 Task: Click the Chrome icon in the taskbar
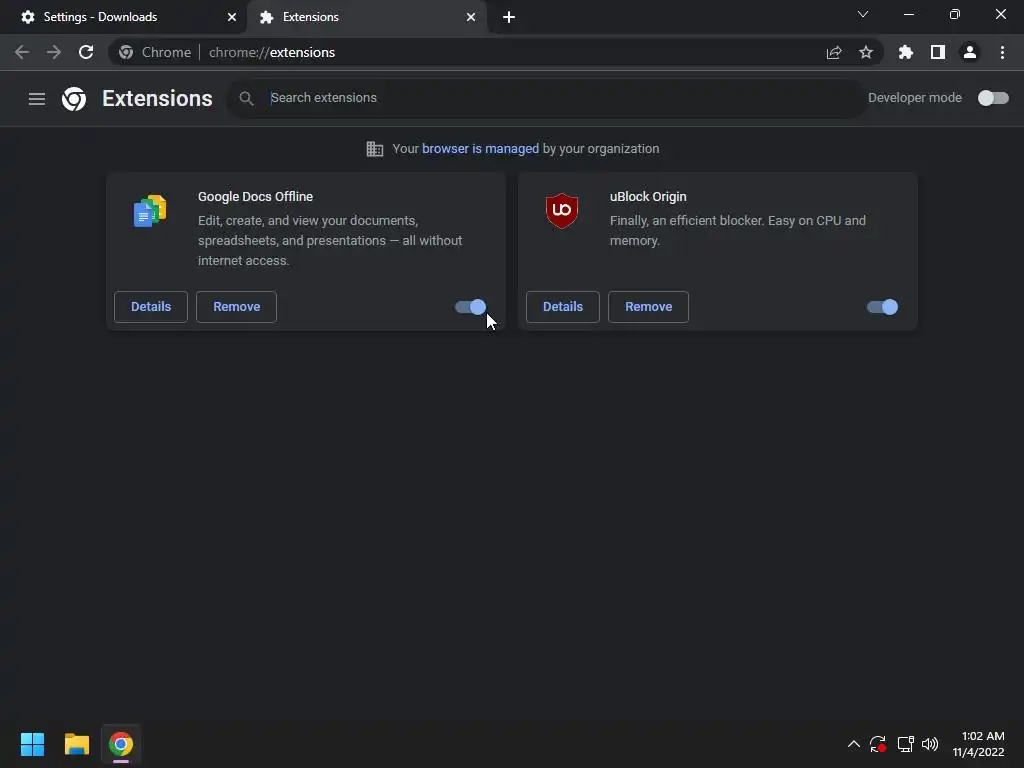[x=121, y=744]
